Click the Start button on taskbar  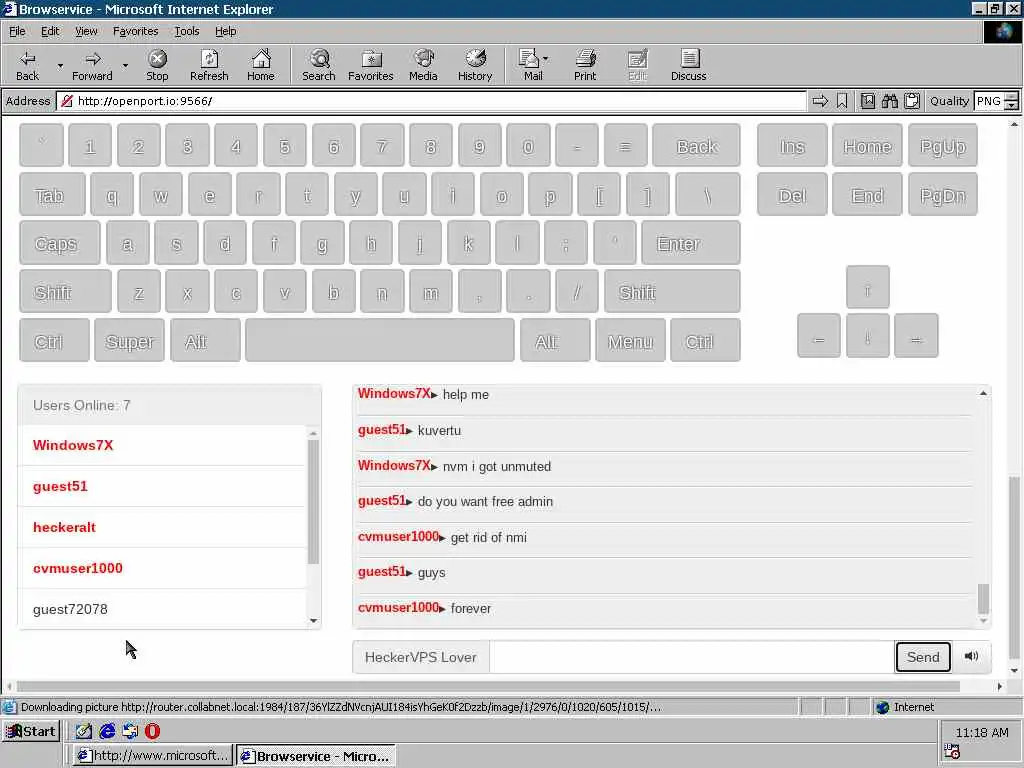click(31, 731)
